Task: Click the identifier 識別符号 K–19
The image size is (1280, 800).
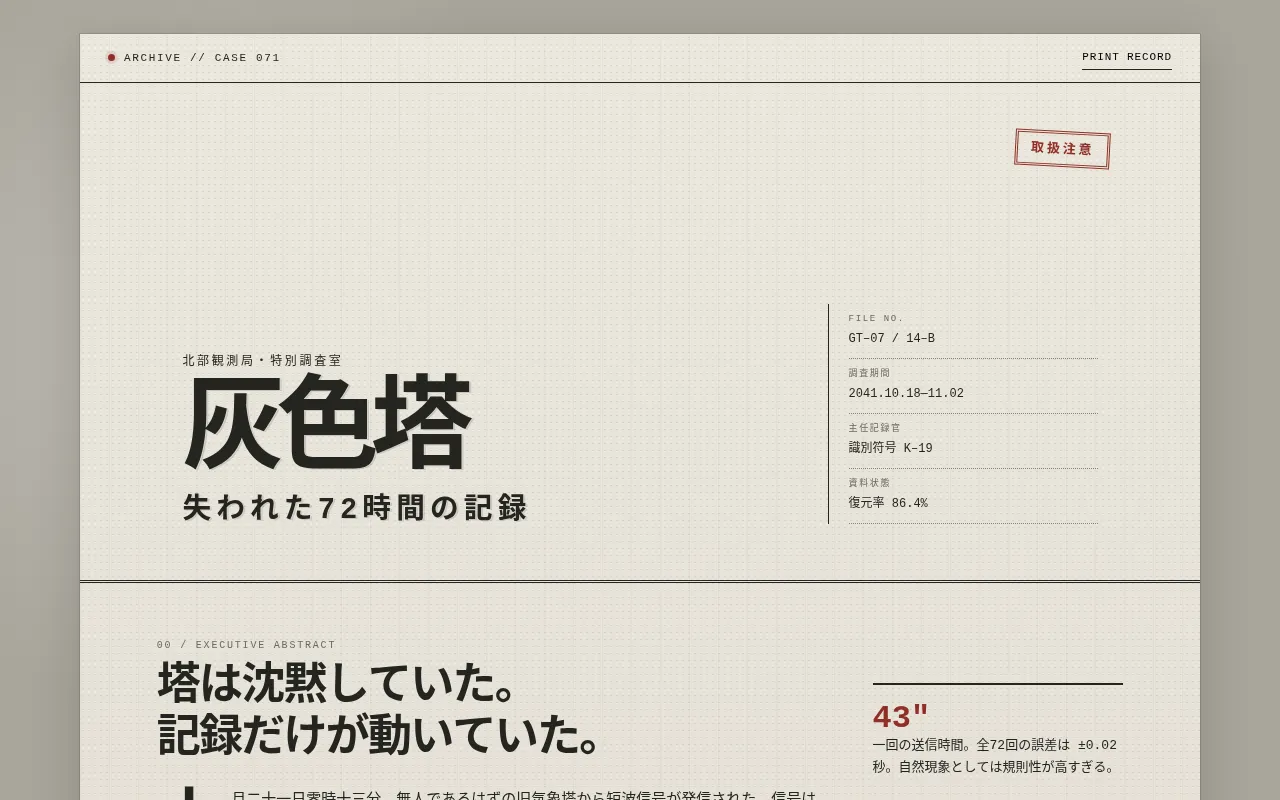Action: 891,448
